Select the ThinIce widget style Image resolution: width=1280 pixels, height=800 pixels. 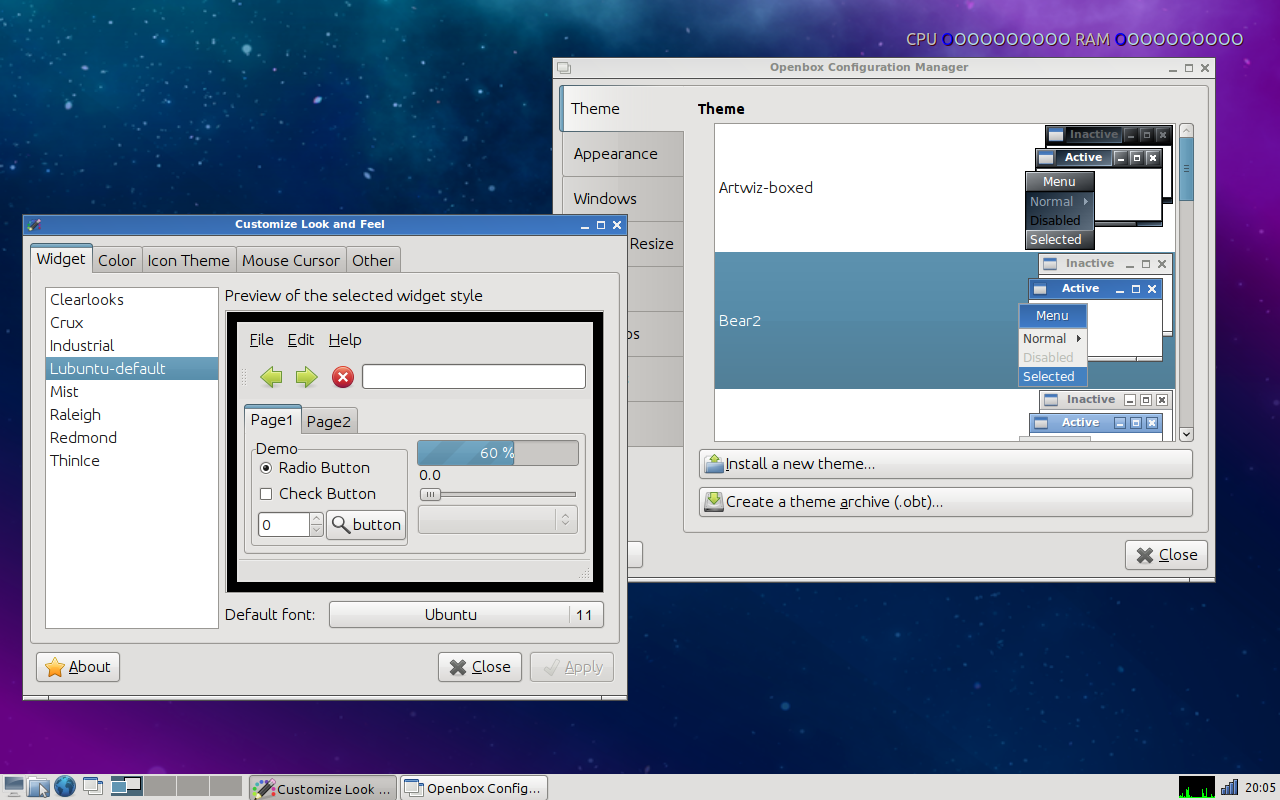132,461
